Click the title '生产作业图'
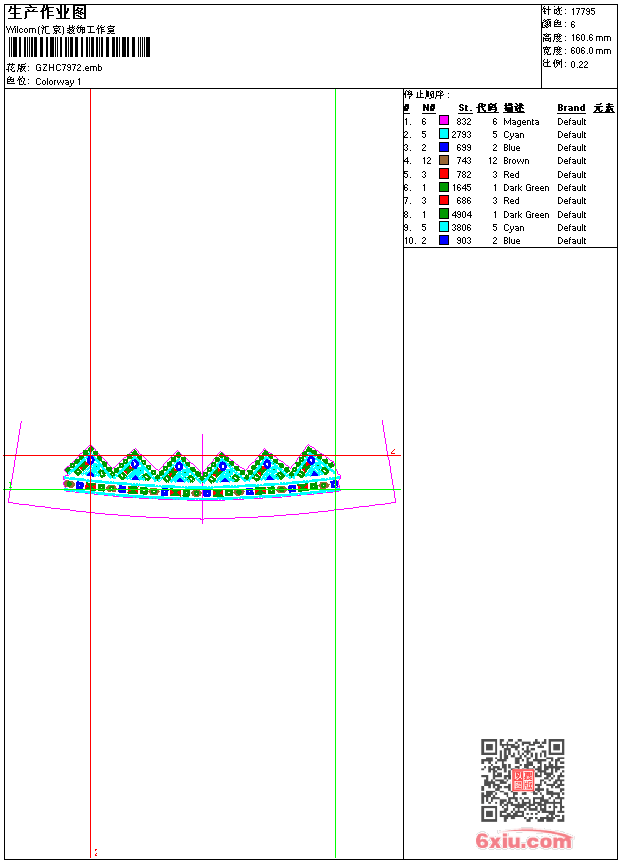 click(47, 13)
